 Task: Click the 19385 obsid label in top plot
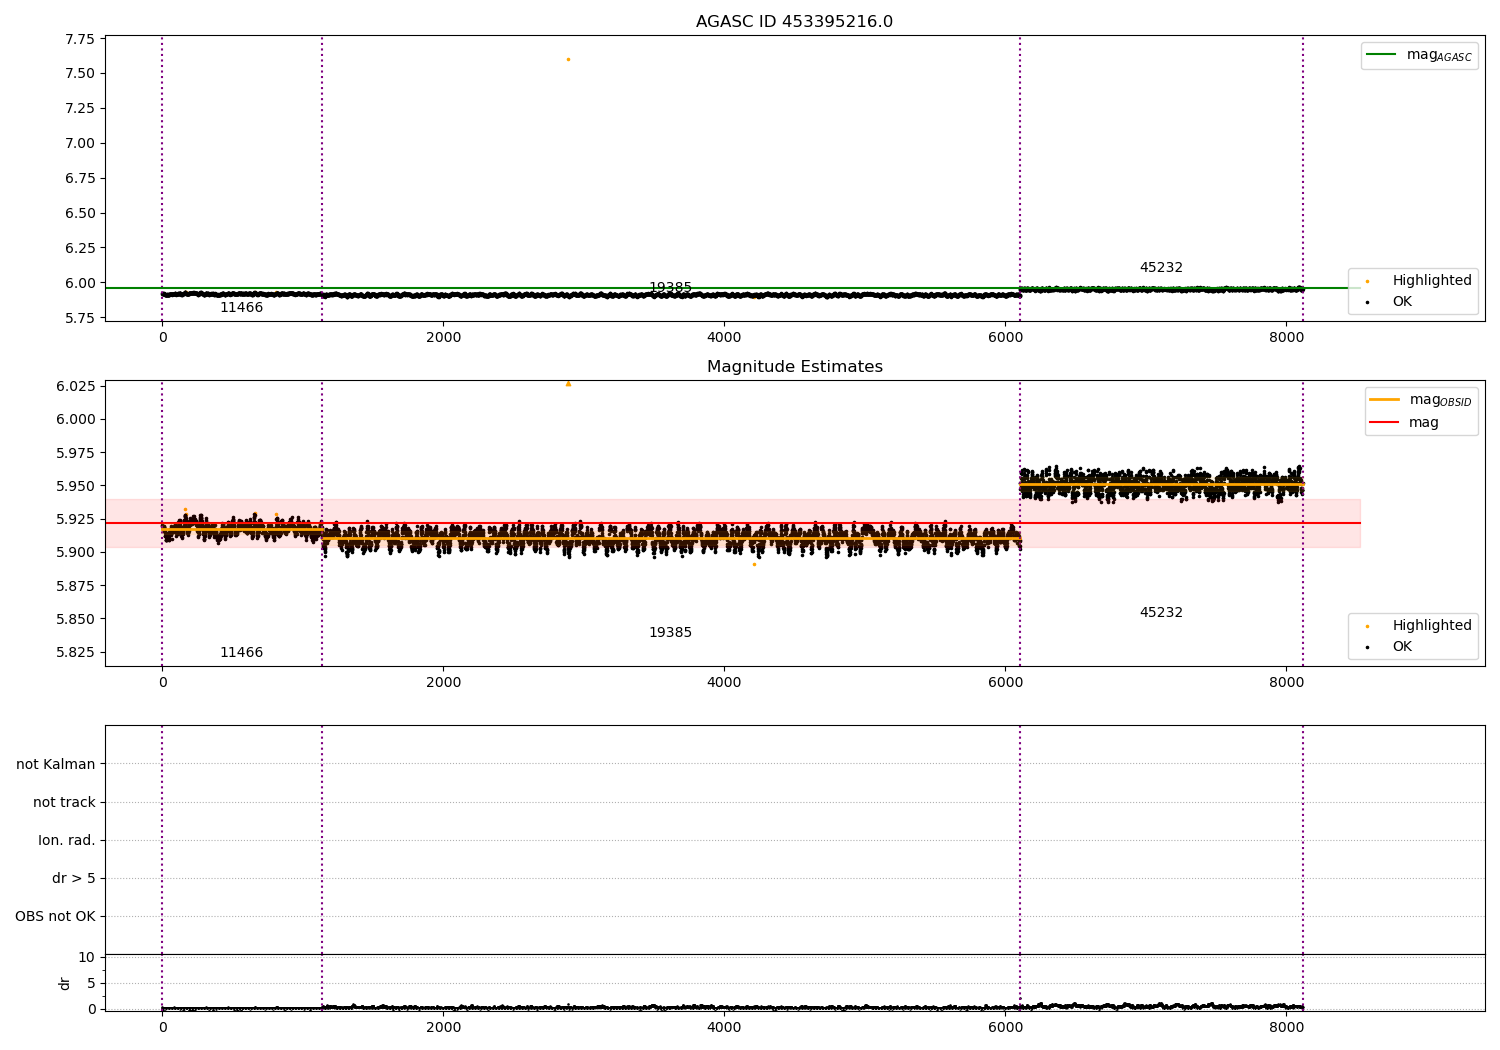[x=670, y=288]
